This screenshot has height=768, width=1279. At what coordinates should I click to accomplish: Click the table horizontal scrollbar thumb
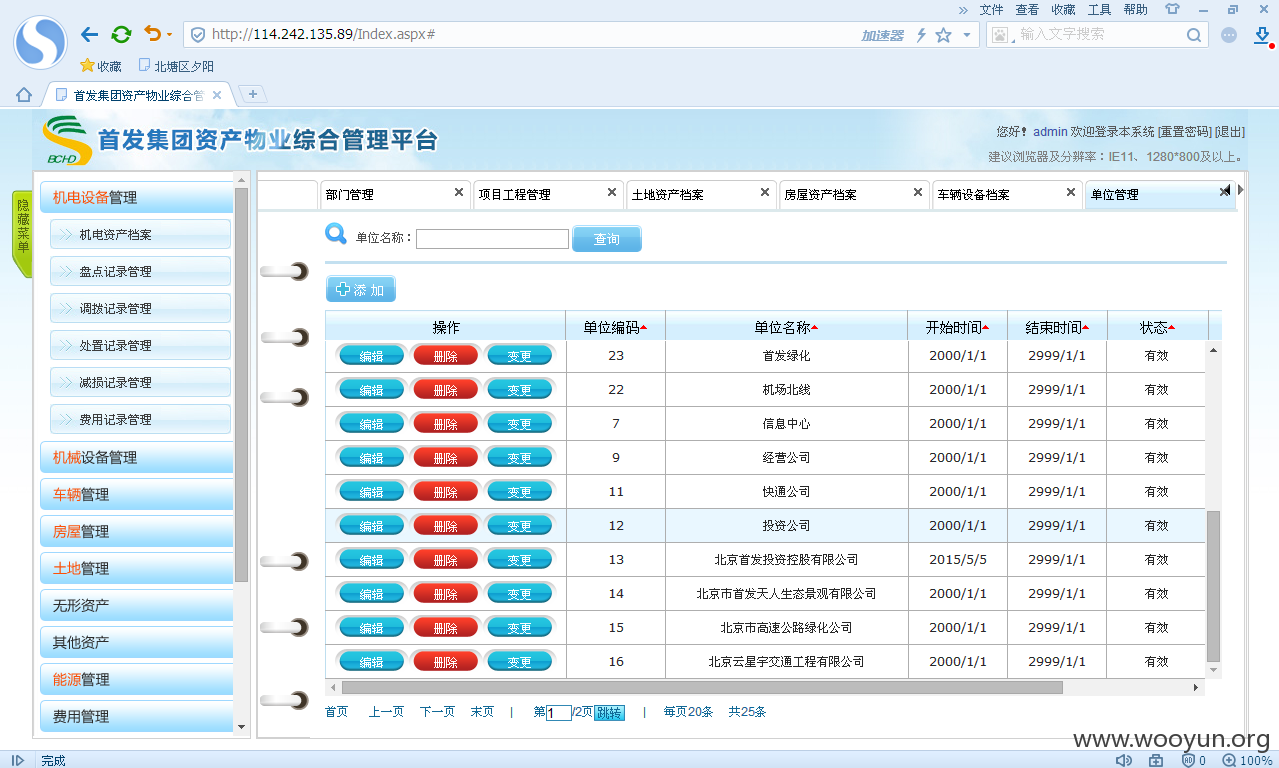(x=701, y=688)
